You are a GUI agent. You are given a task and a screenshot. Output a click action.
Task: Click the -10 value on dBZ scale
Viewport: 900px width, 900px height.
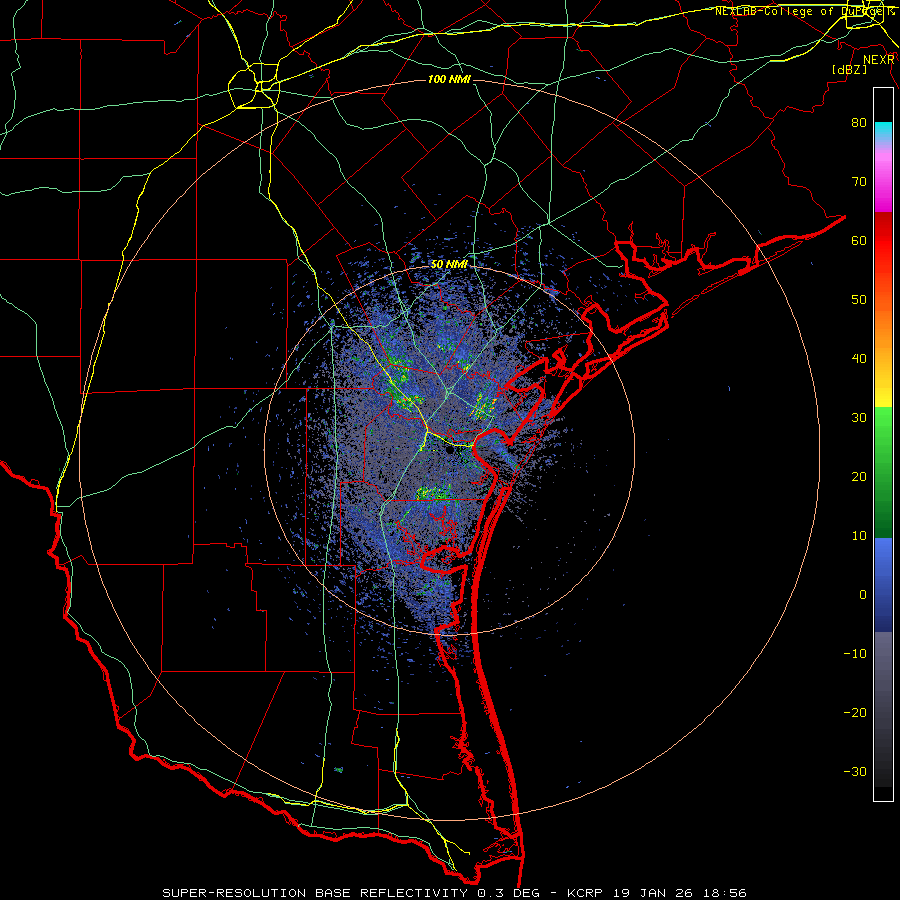coord(855,654)
